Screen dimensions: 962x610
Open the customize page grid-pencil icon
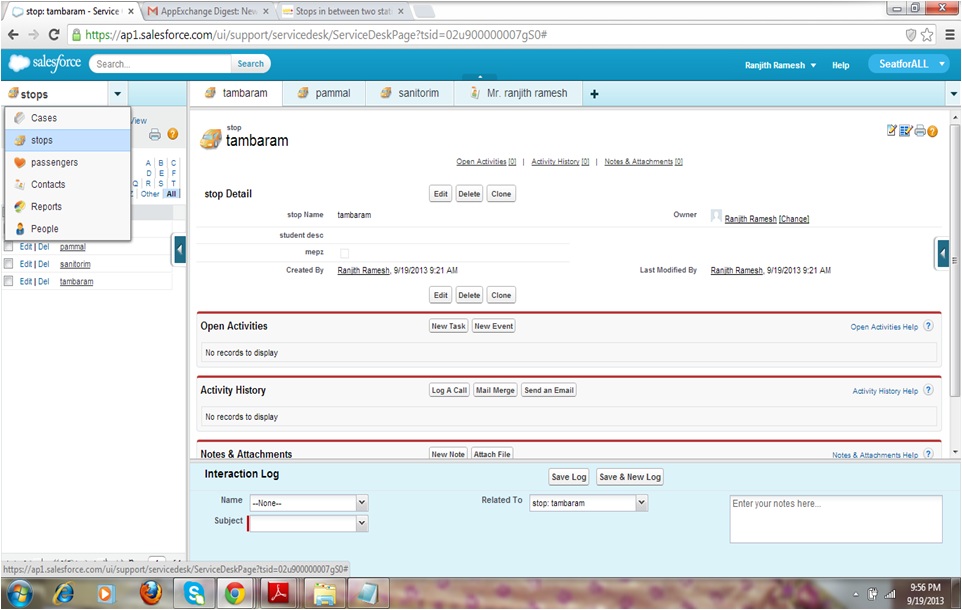pyautogui.click(x=906, y=130)
